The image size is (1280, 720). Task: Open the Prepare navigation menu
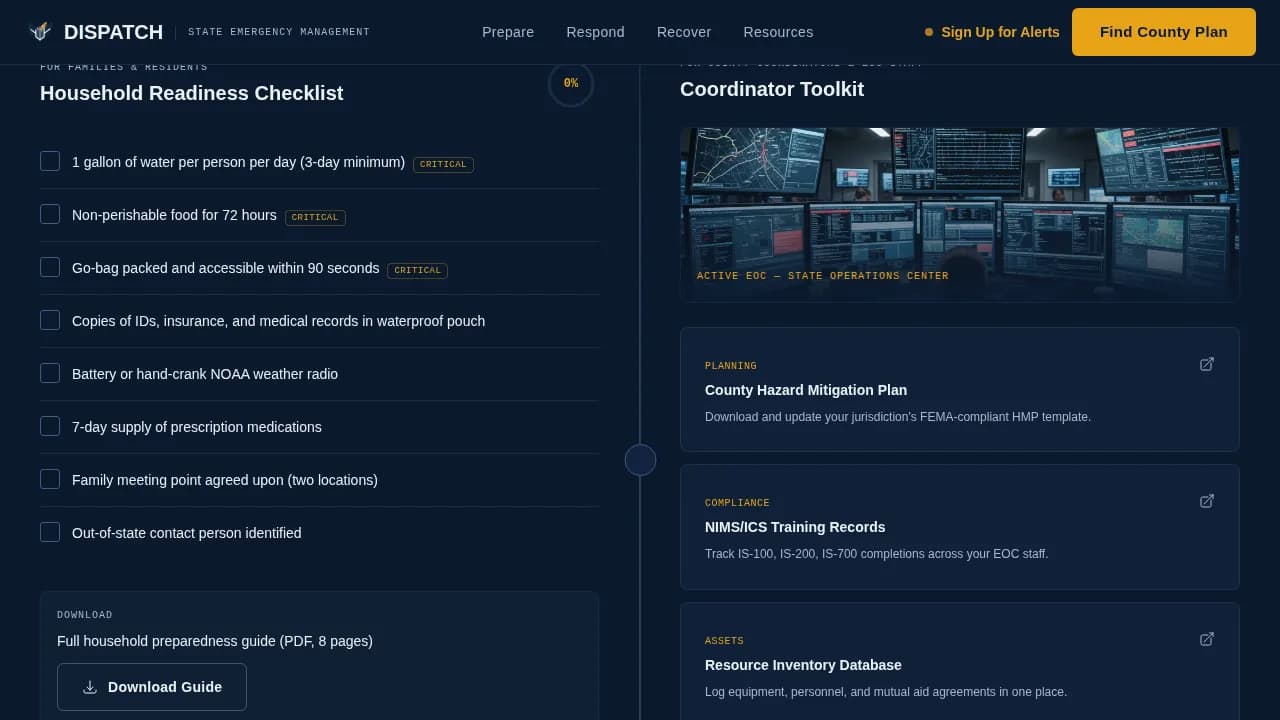coord(508,32)
